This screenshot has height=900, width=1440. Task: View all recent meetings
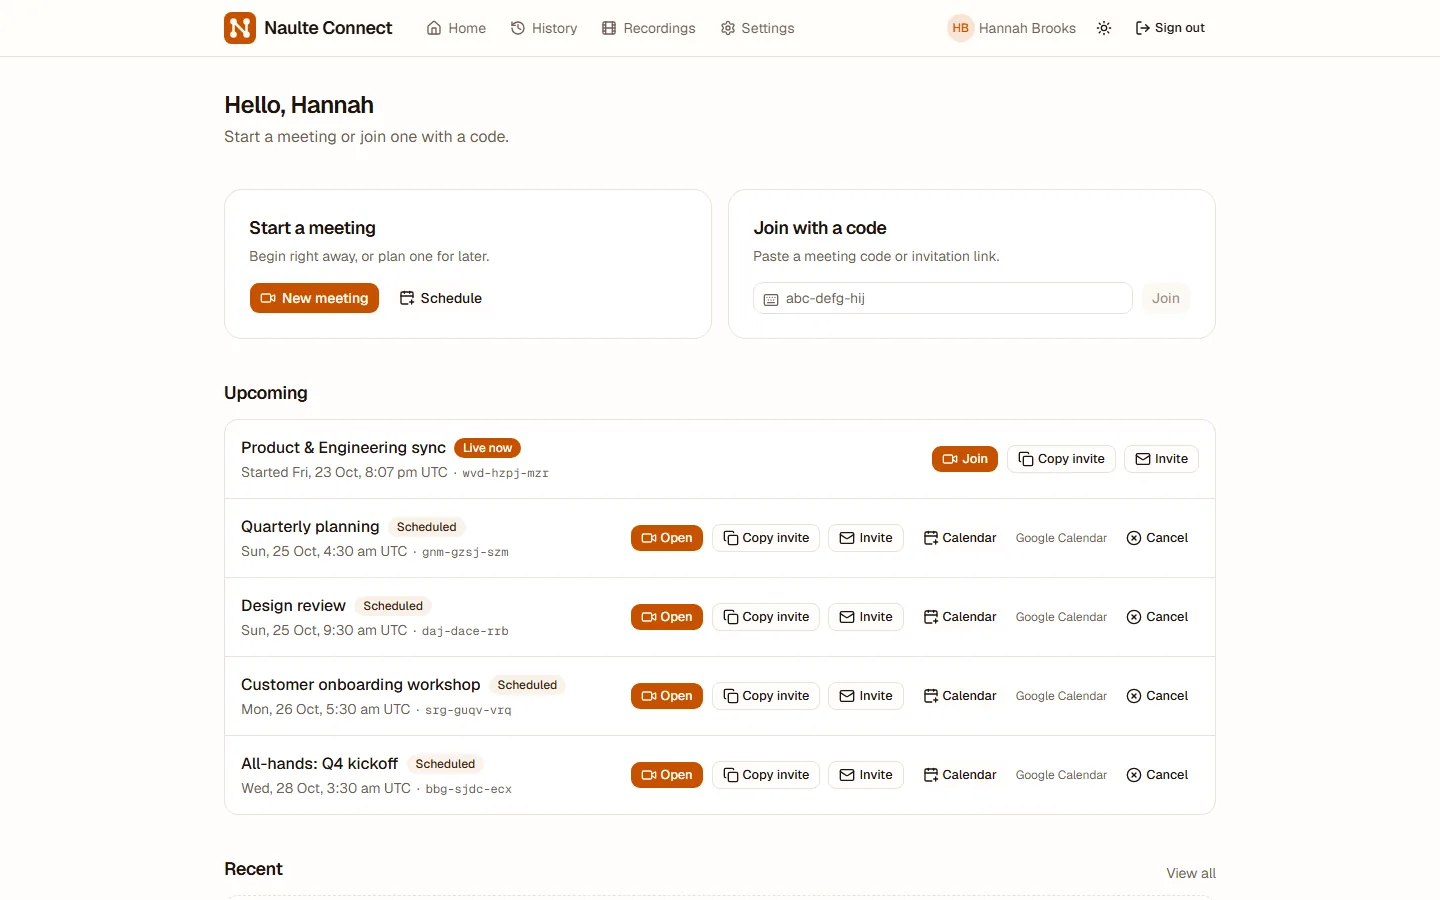click(x=1191, y=873)
